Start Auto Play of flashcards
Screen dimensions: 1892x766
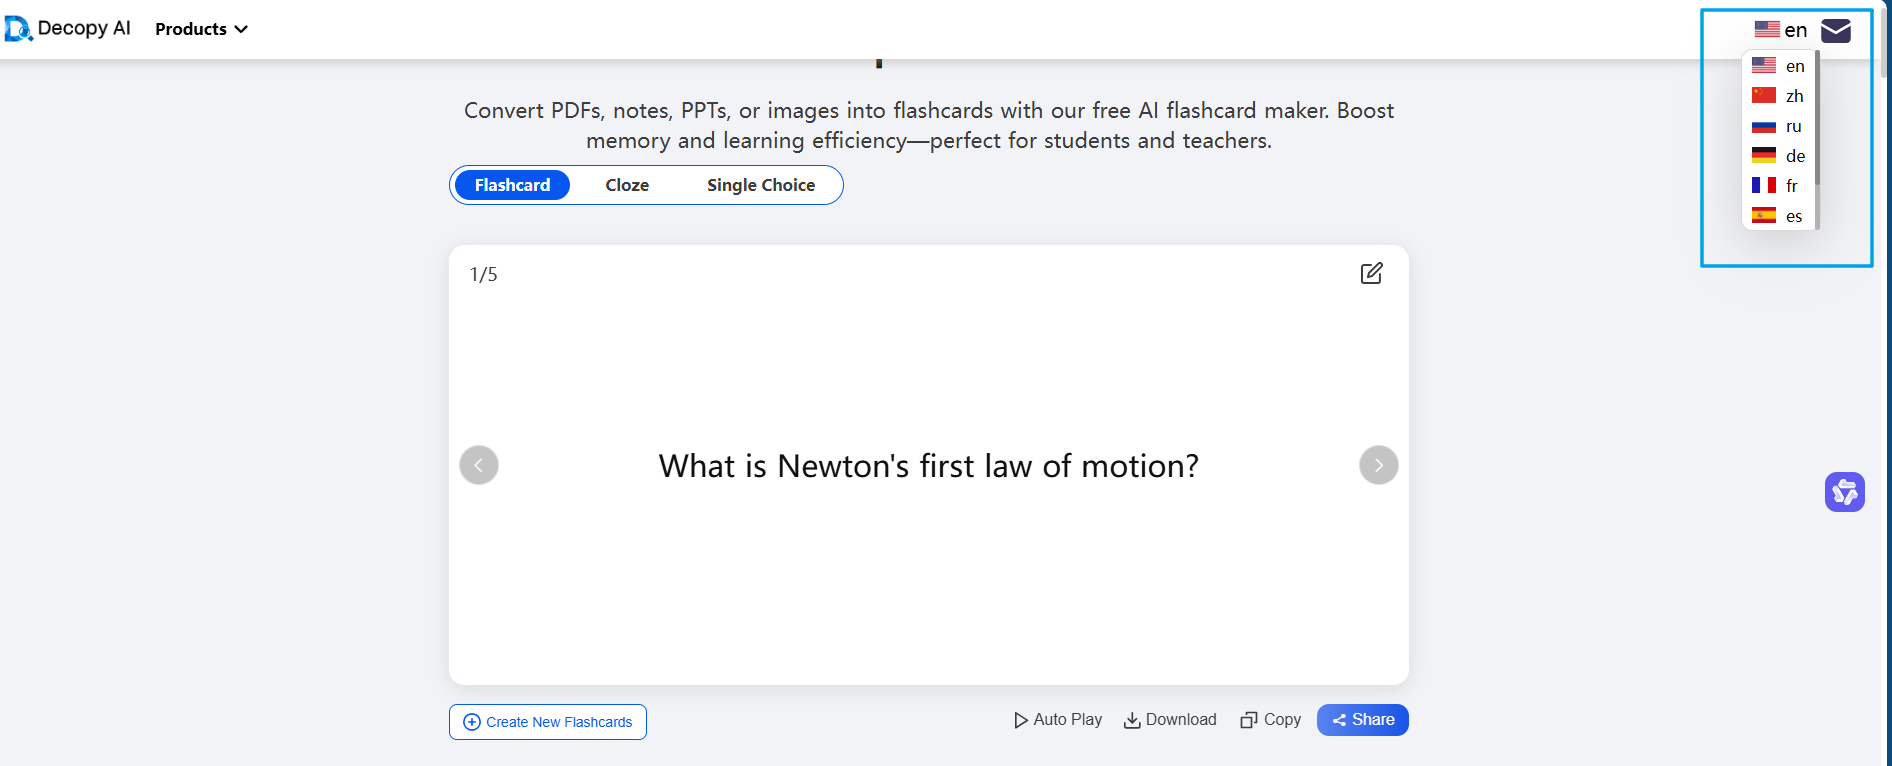[1058, 720]
